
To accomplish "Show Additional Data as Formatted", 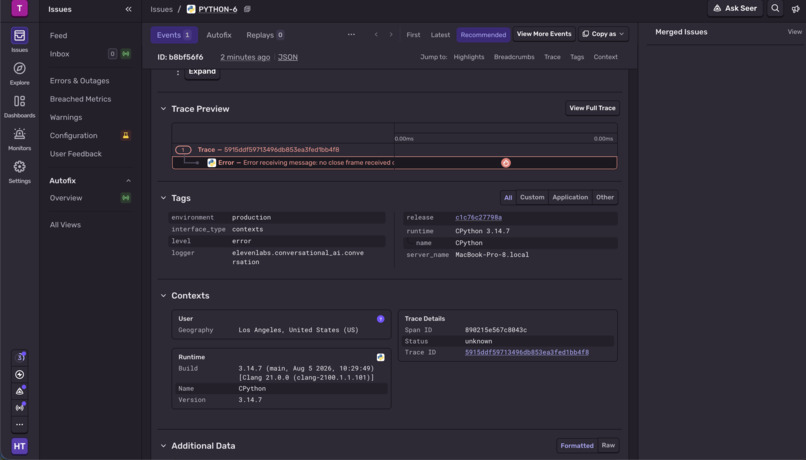I will coord(577,446).
